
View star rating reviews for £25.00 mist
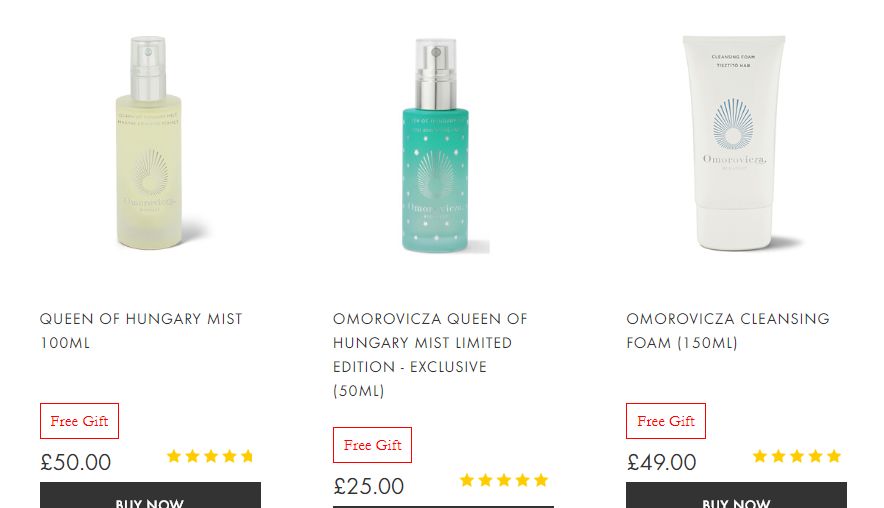point(504,480)
